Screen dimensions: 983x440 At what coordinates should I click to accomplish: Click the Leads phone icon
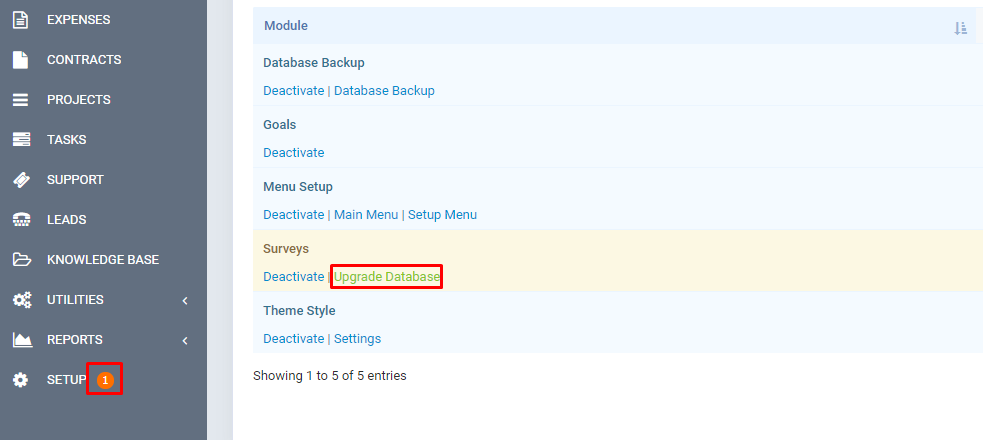click(x=20, y=220)
